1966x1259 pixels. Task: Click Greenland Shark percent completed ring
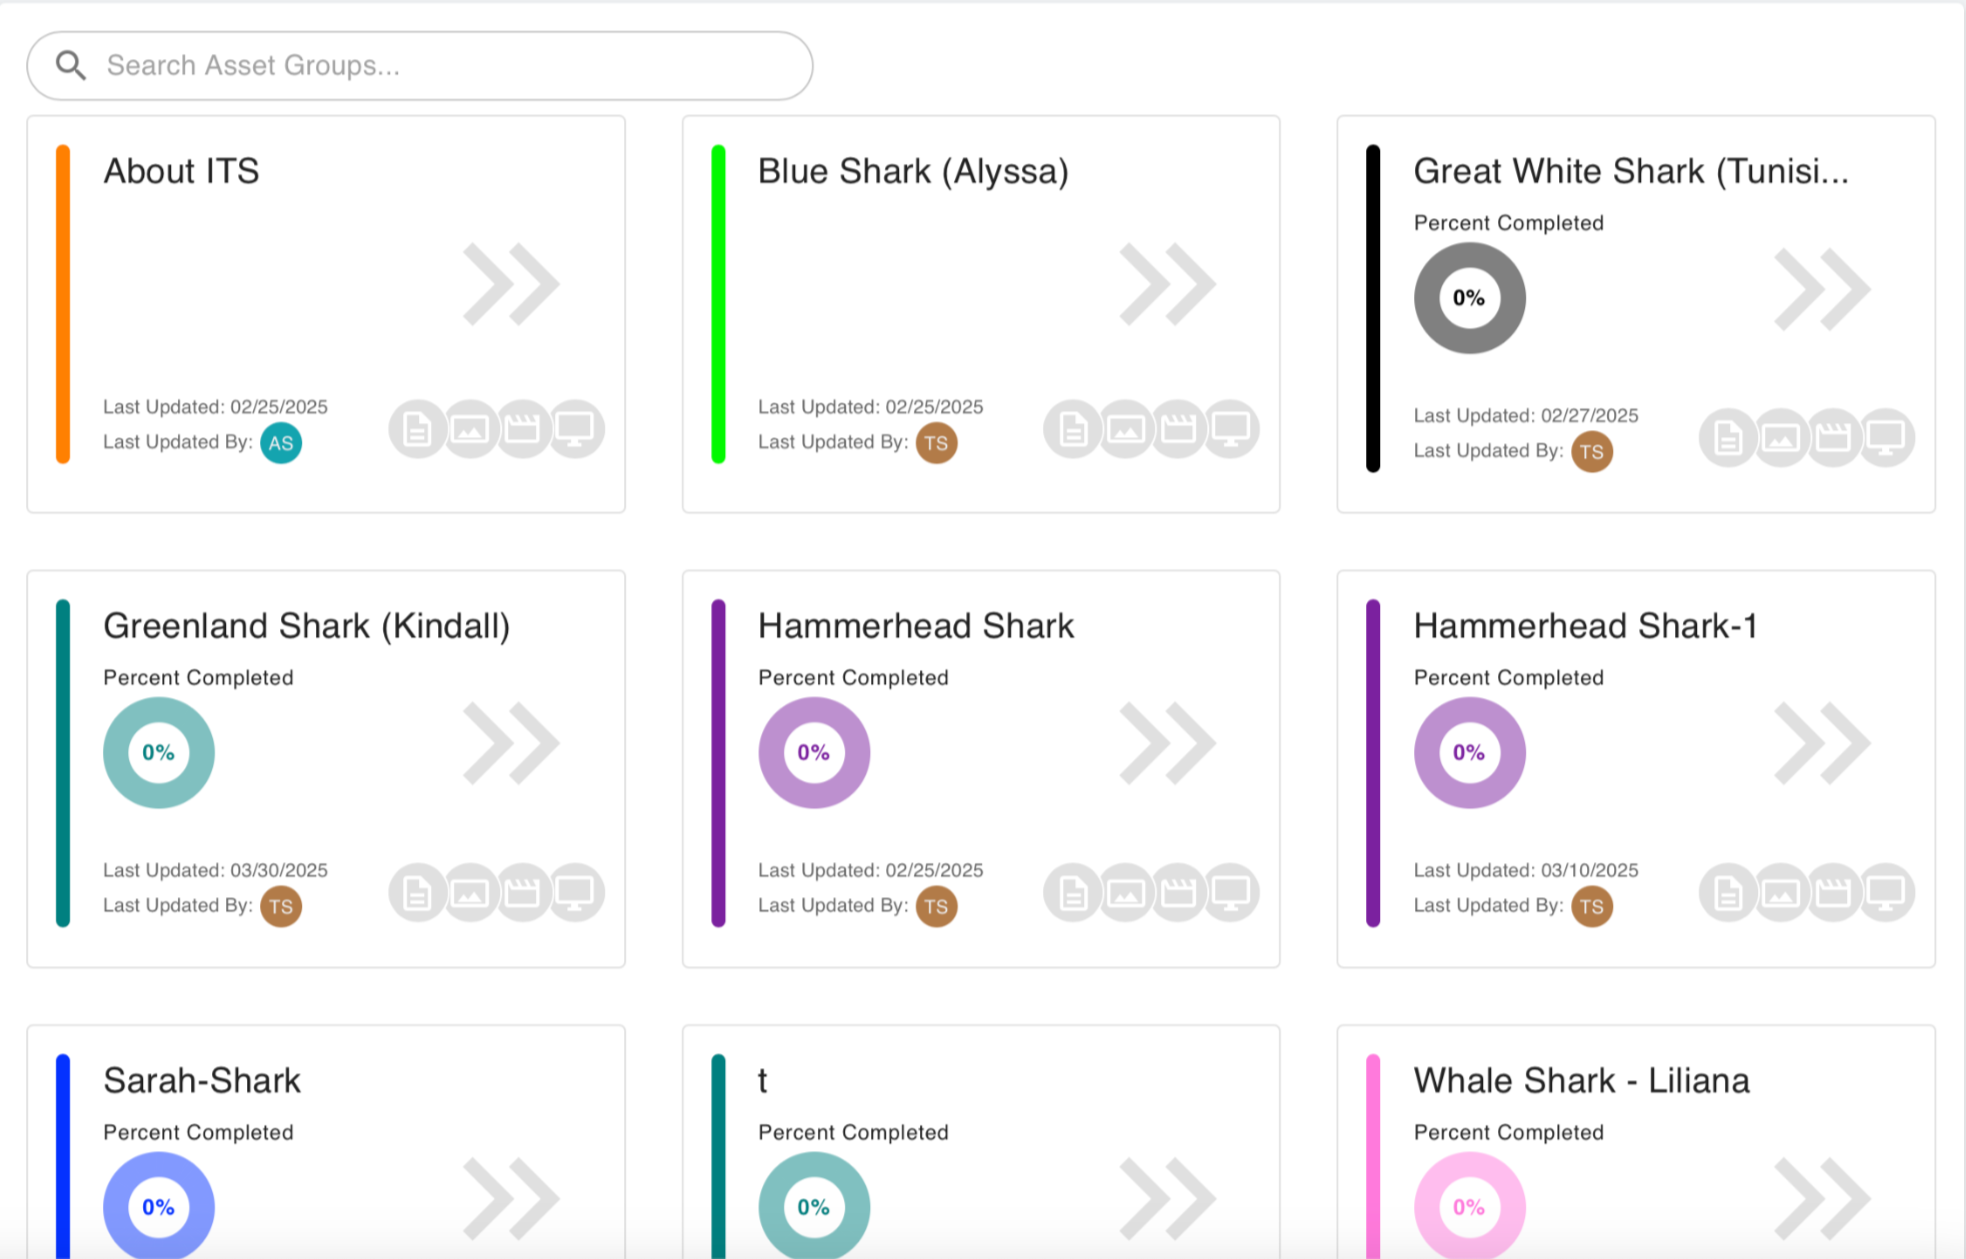[159, 753]
